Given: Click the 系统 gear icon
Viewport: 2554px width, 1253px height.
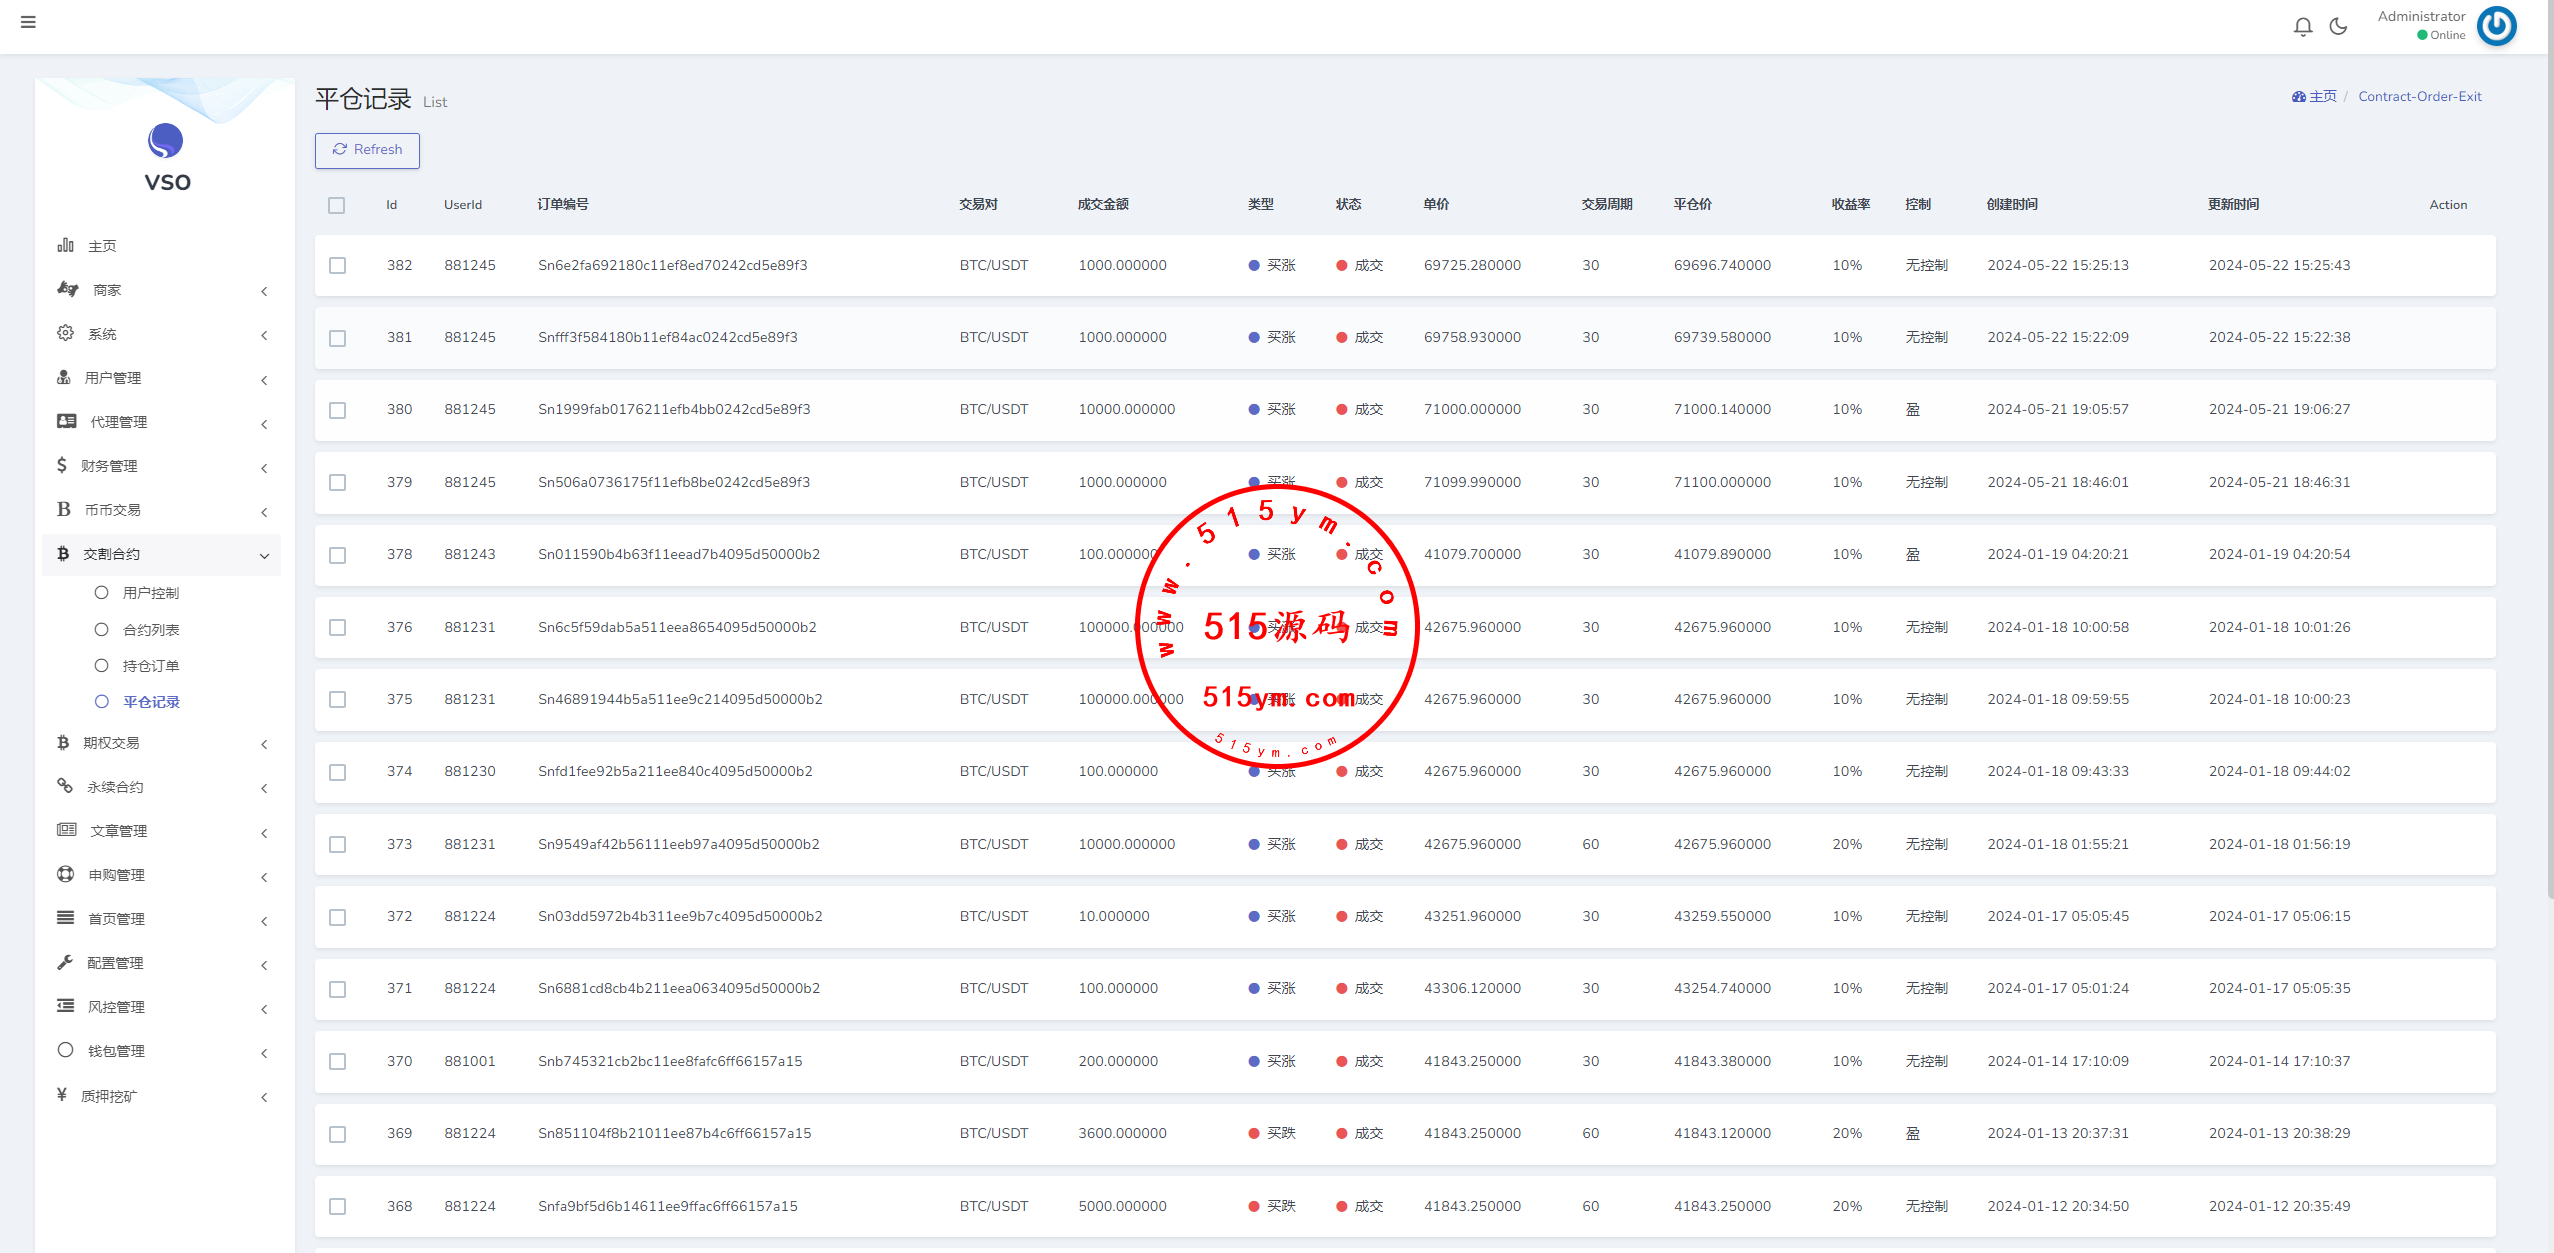Looking at the screenshot, I should pyautogui.click(x=66, y=333).
